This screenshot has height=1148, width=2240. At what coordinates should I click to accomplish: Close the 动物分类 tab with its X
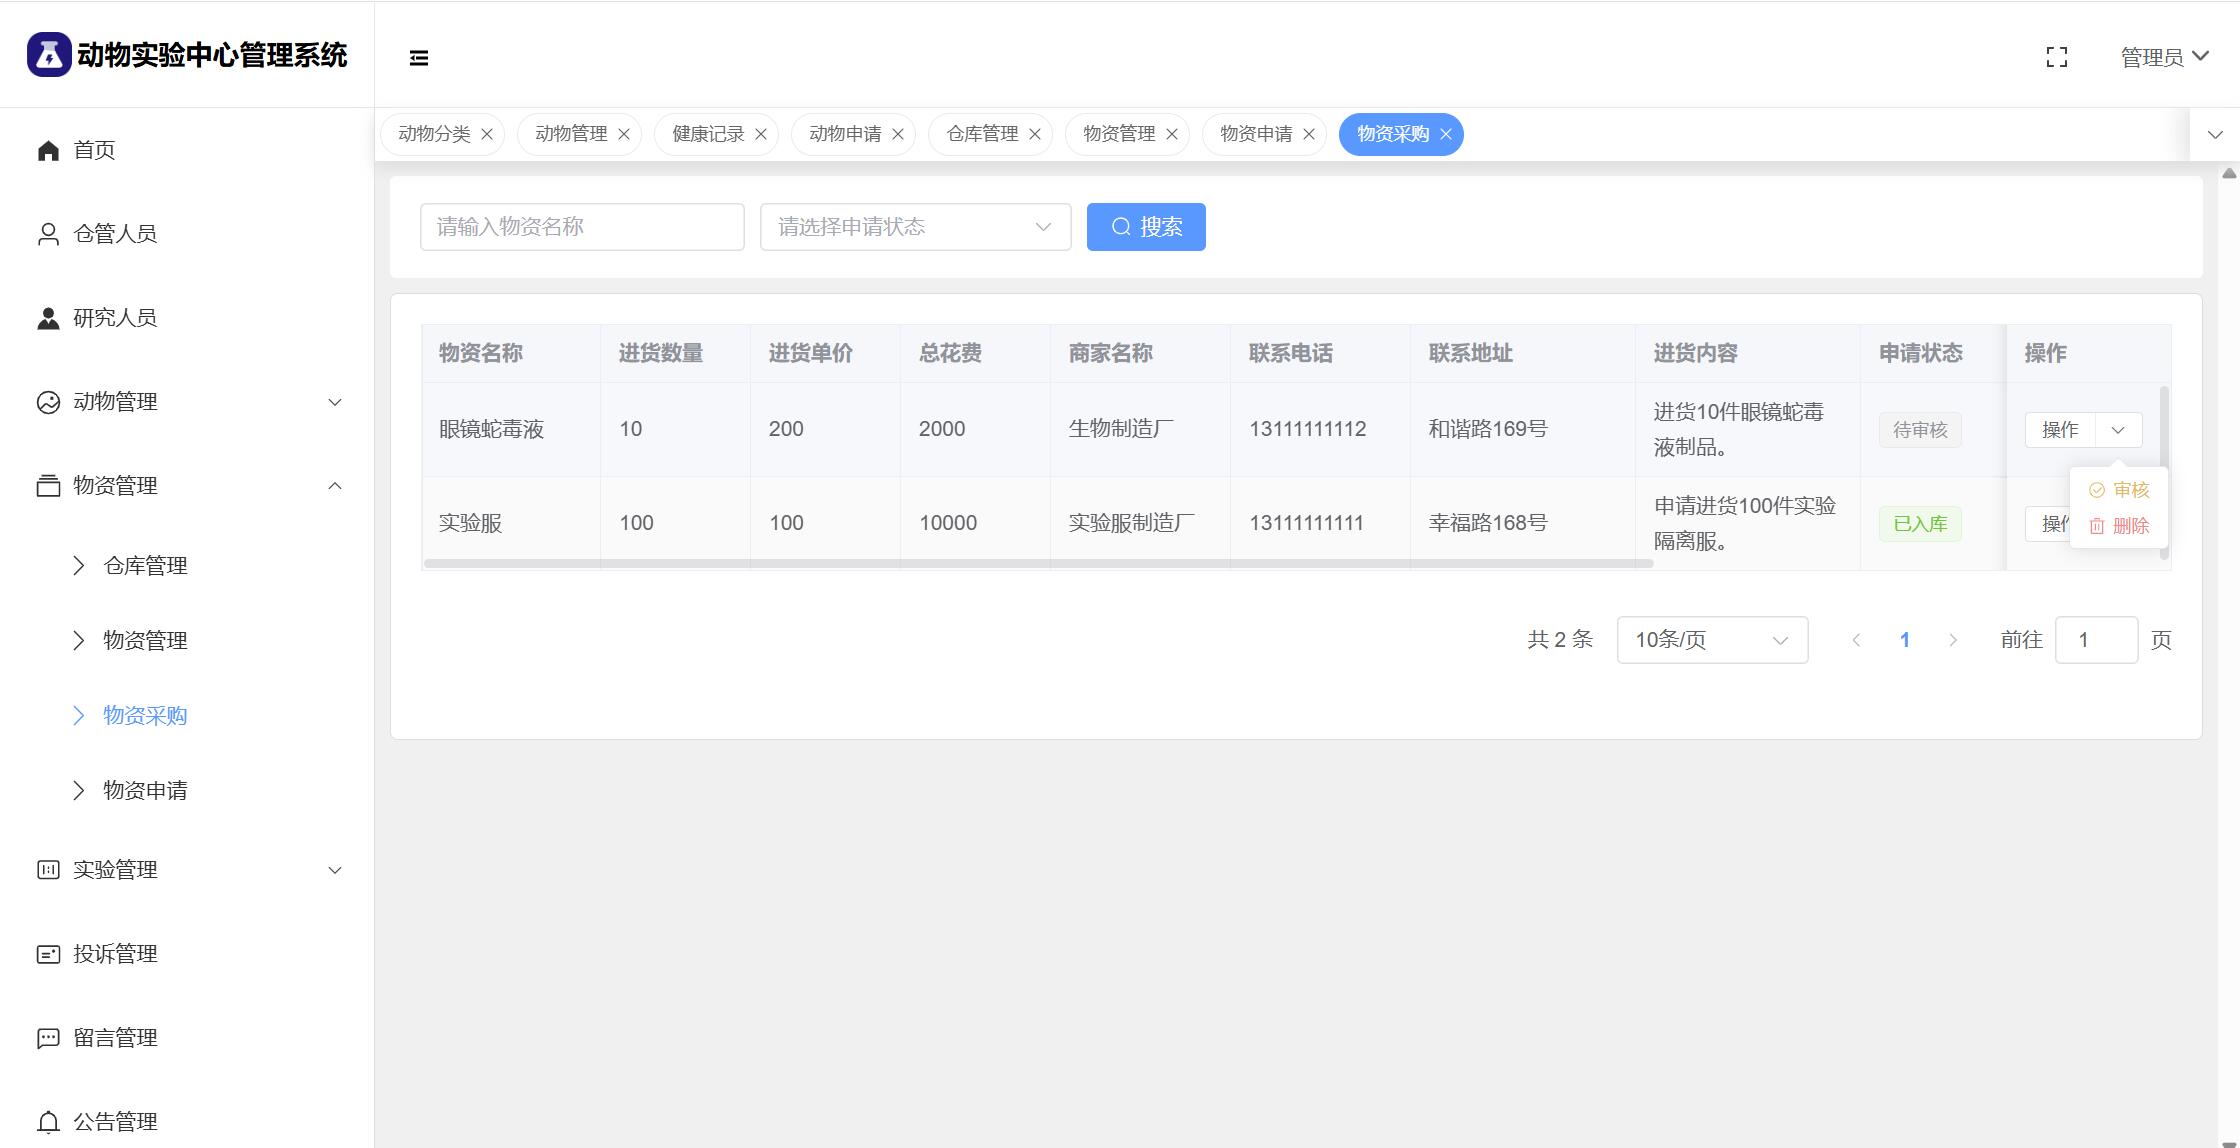487,134
